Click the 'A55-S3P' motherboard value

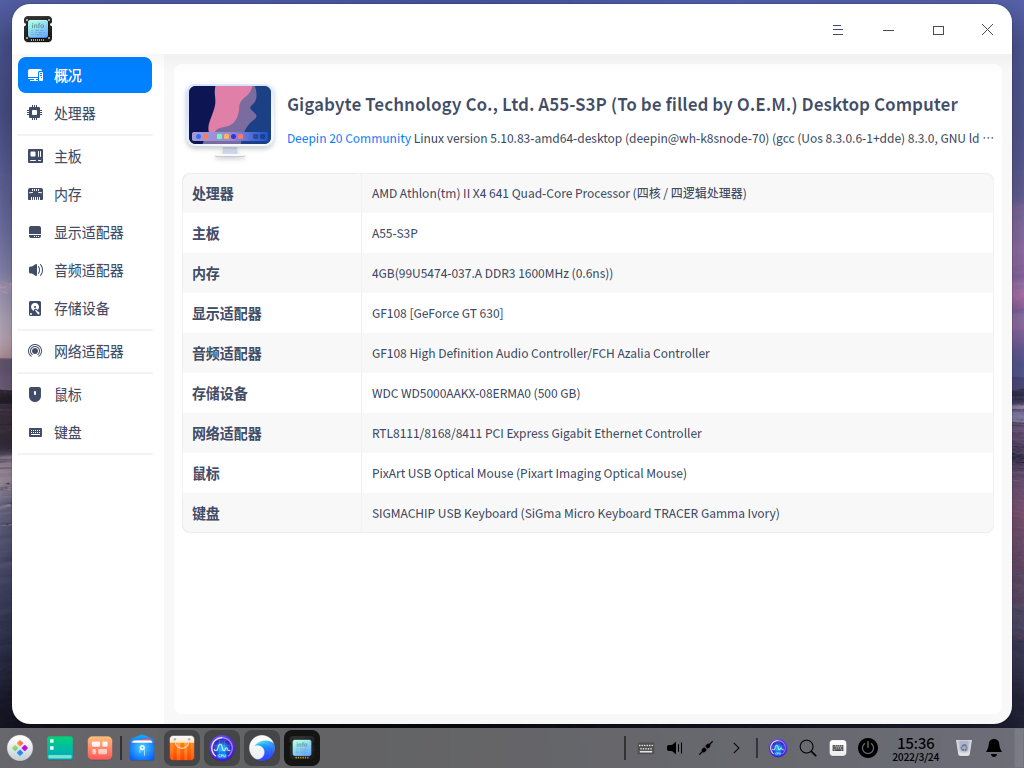[394, 233]
